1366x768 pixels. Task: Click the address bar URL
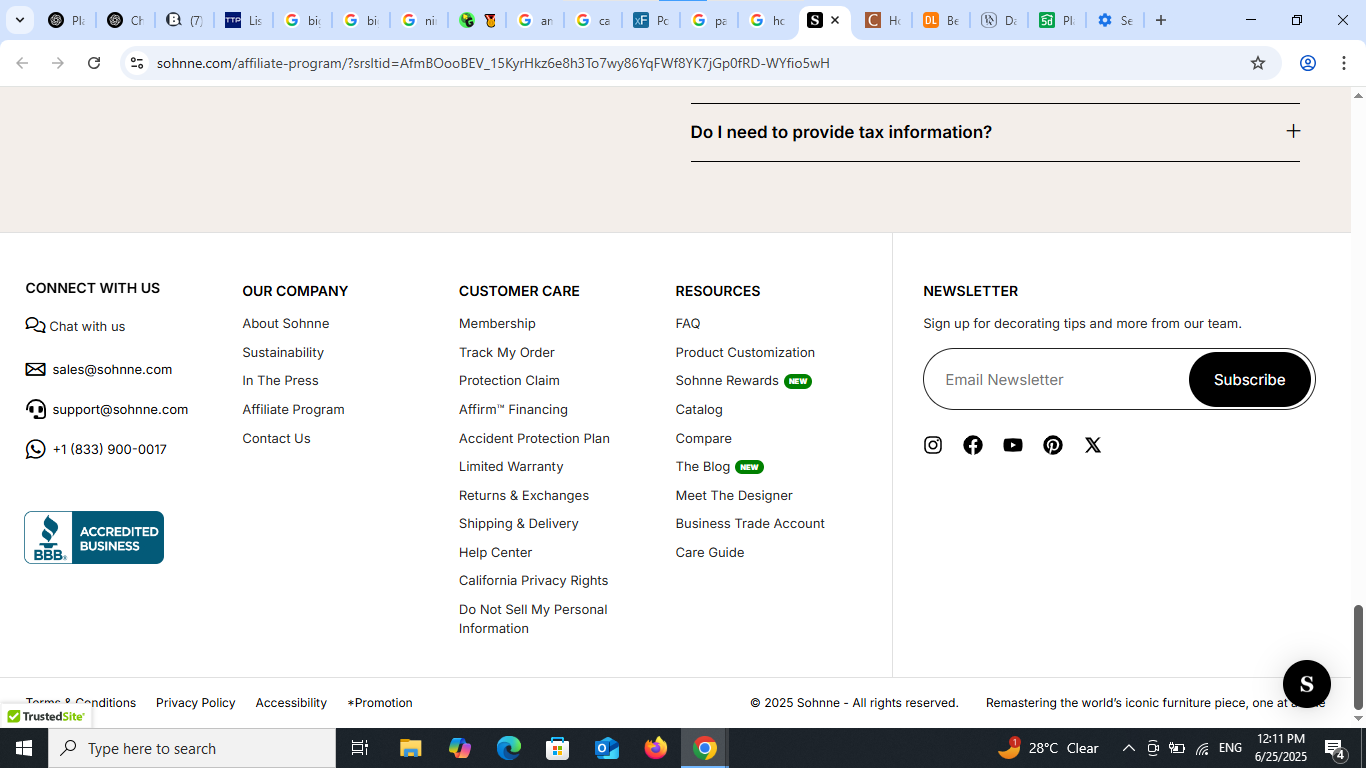tap(493, 63)
